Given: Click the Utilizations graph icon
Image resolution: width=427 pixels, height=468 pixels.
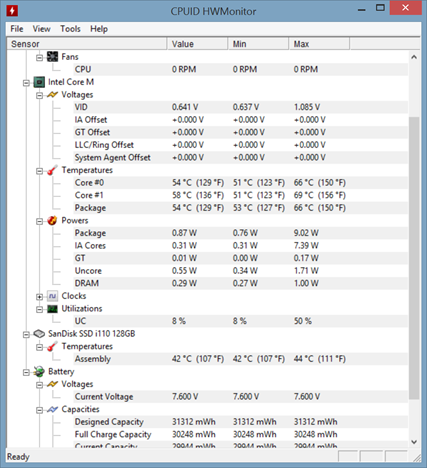Looking at the screenshot, I should [52, 309].
